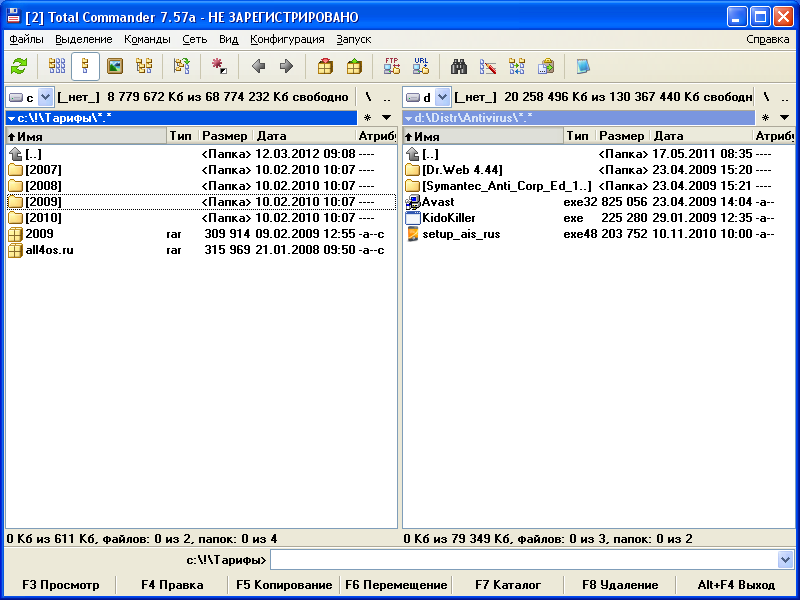This screenshot has height=600, width=800.
Task: Open the Запуск menu
Action: point(354,39)
